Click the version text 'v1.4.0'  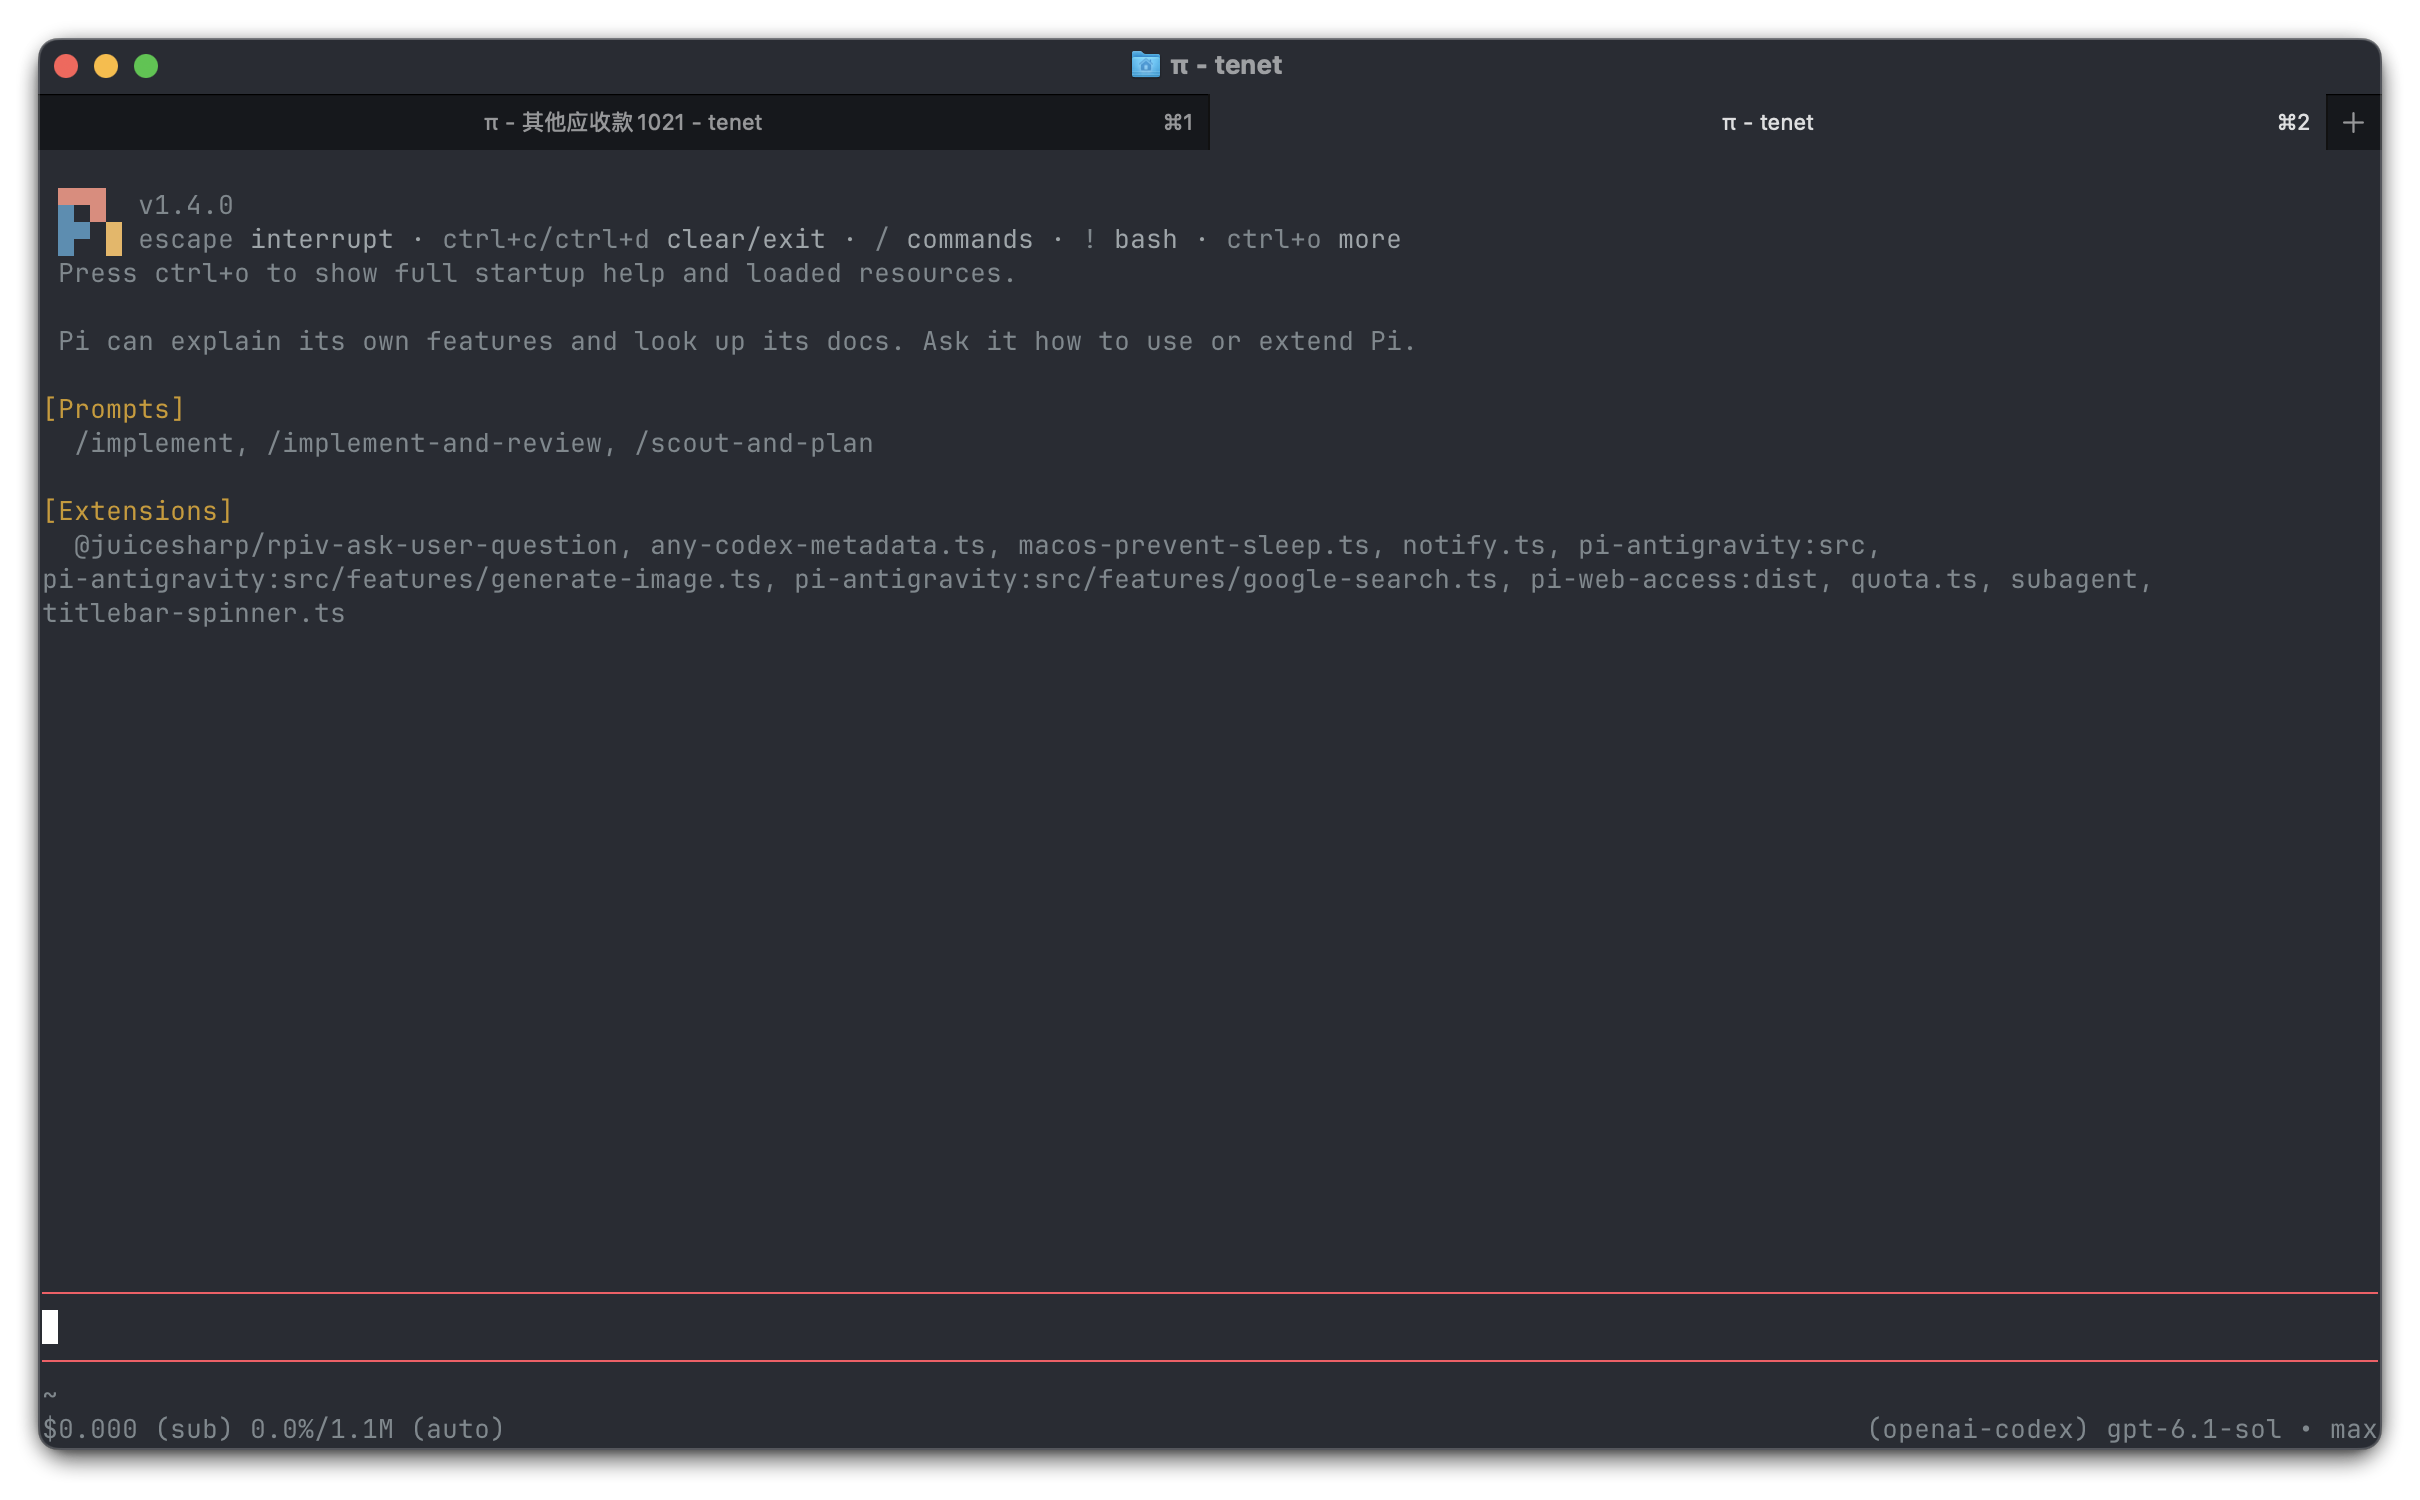pos(186,205)
